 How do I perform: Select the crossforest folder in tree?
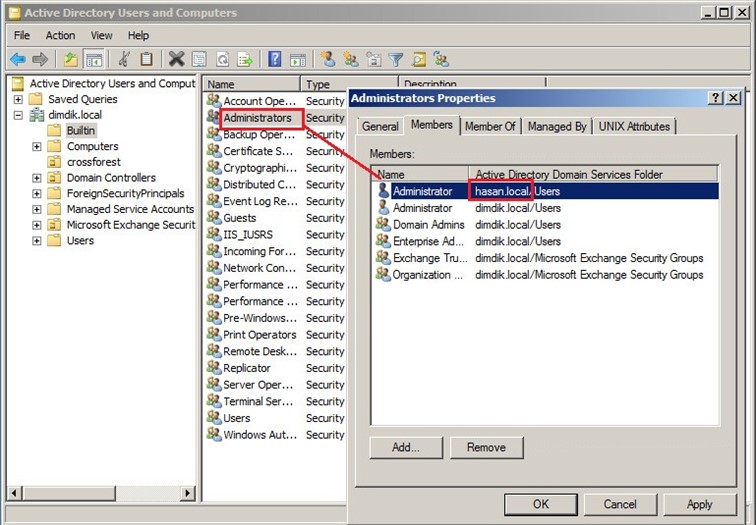tap(94, 162)
